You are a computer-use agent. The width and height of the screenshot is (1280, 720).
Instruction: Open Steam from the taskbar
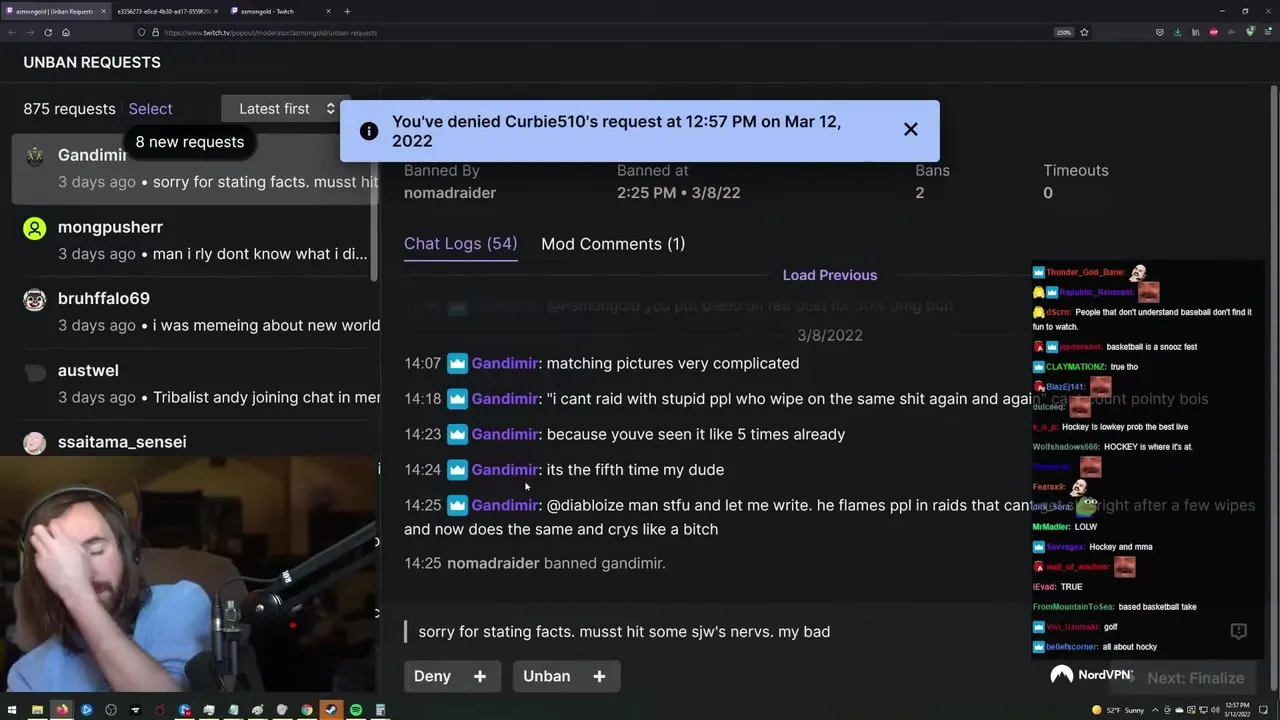pos(331,710)
